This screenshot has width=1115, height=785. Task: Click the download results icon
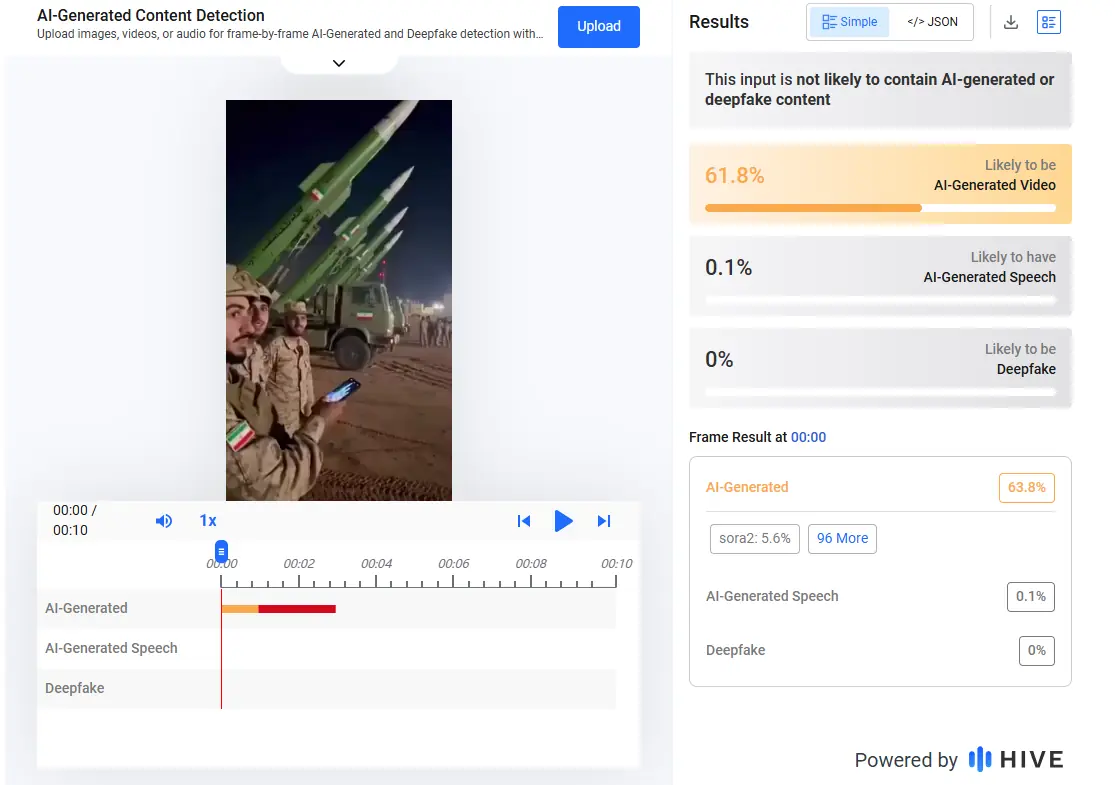[x=1011, y=22]
